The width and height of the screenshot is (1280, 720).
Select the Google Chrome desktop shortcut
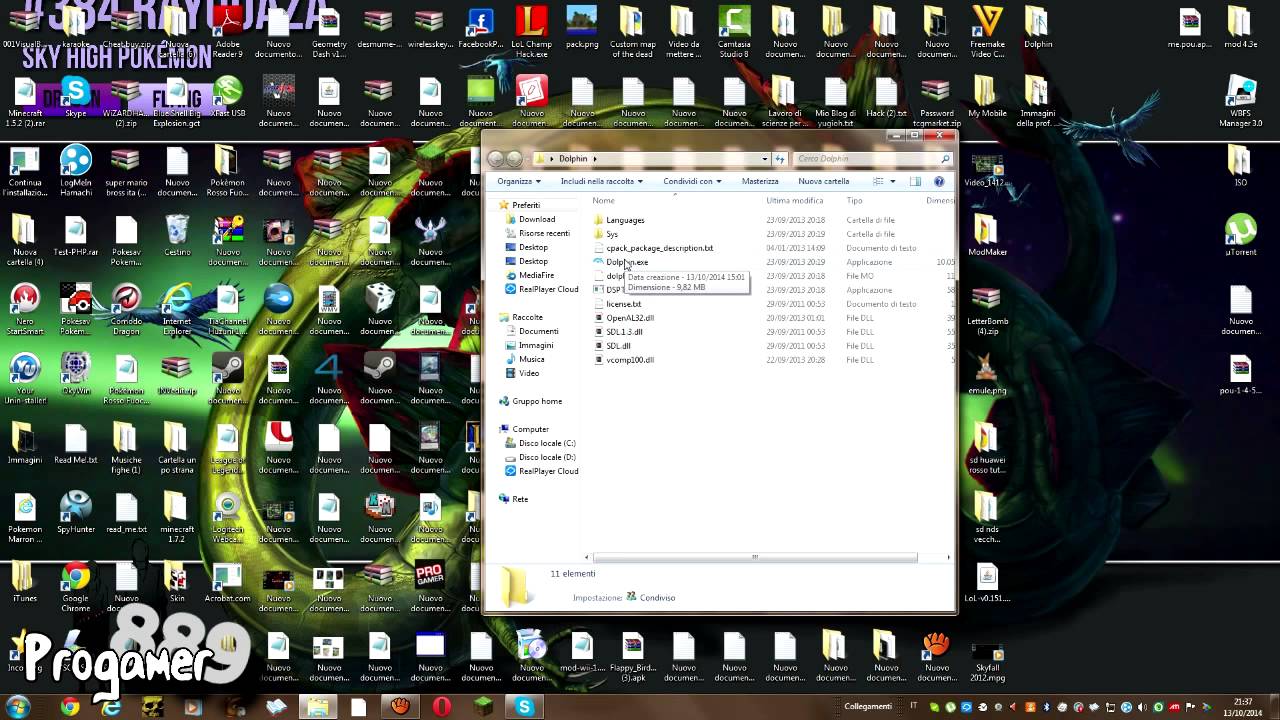point(76,588)
